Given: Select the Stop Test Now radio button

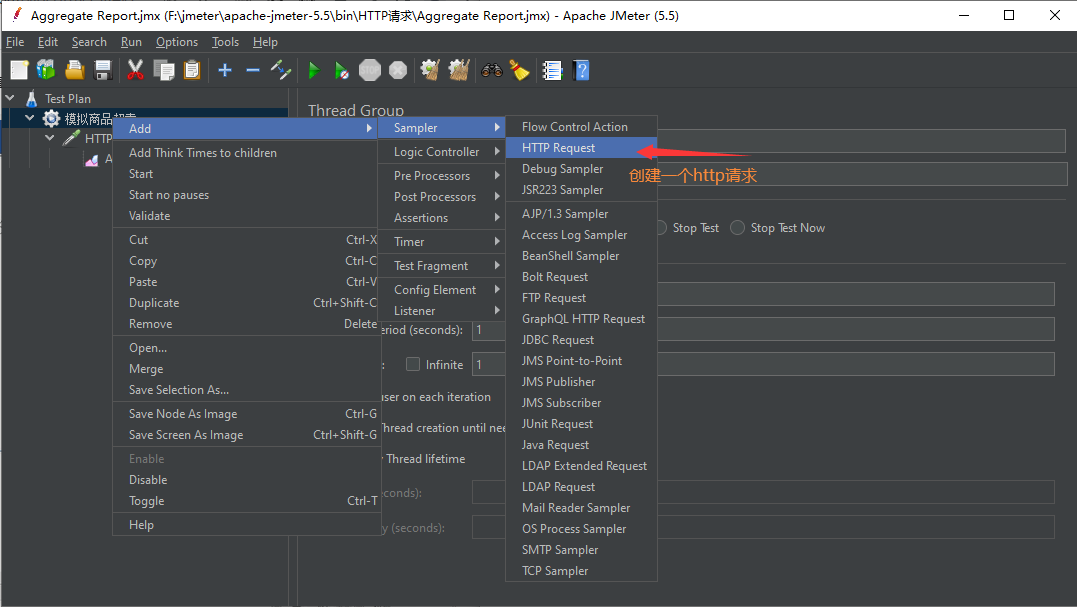Looking at the screenshot, I should click(x=737, y=227).
